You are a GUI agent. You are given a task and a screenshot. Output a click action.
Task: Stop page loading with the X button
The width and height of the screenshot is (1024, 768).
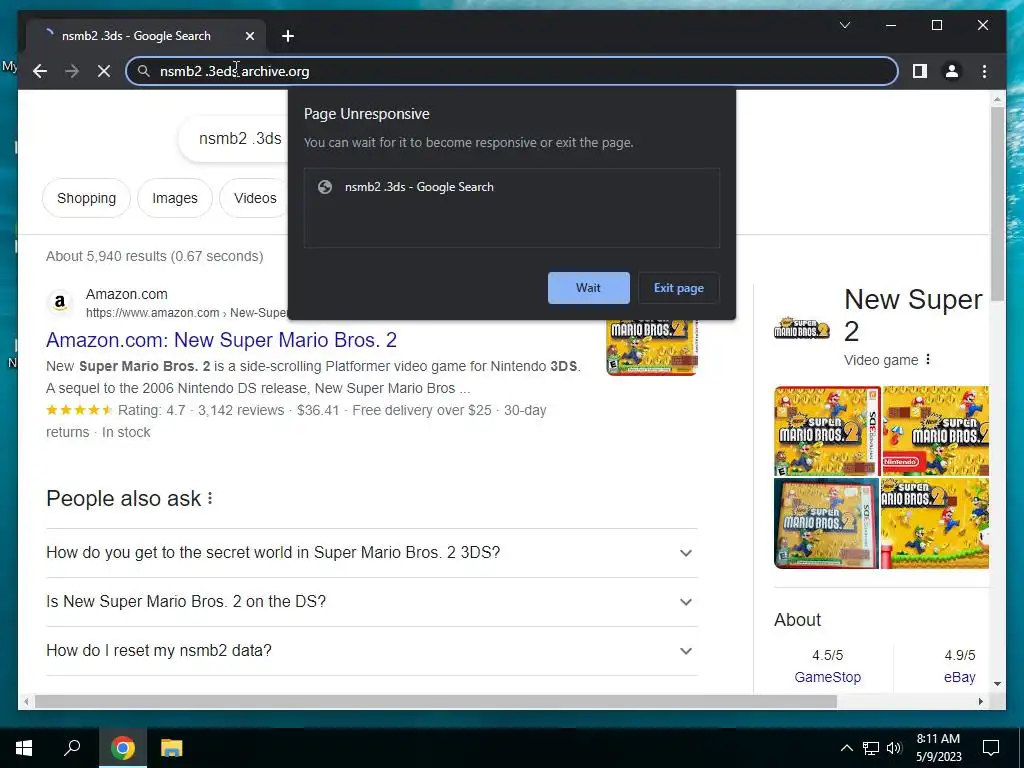(104, 71)
